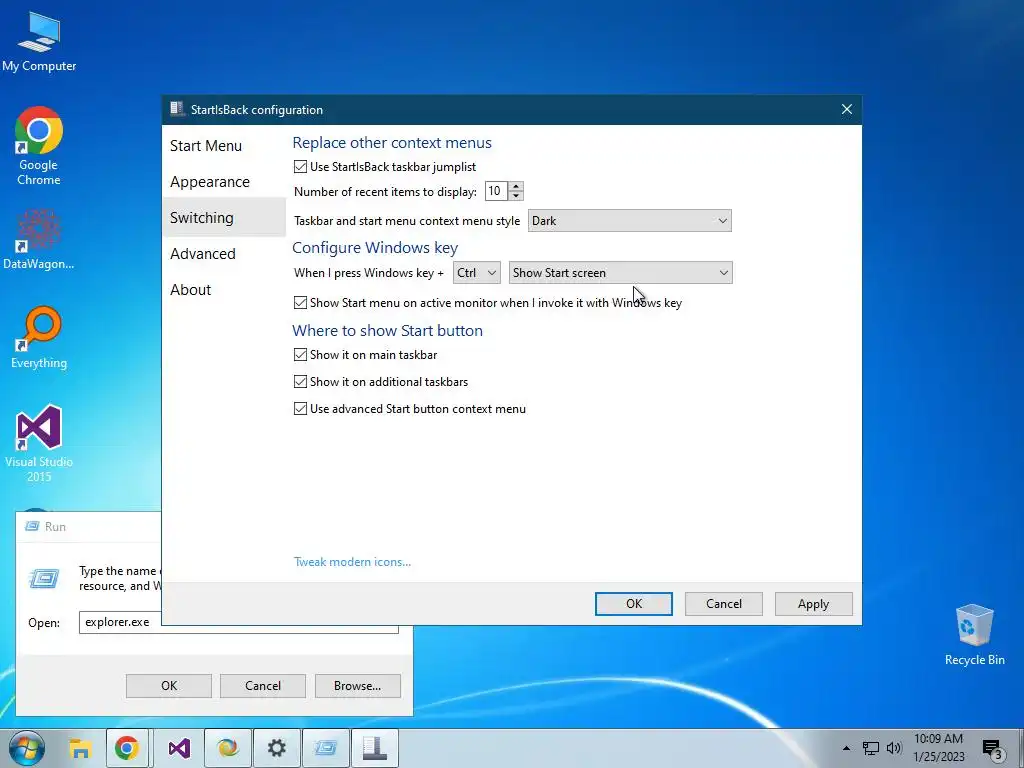Screen dimensions: 1024x768
Task: Switch to StartIsBack taskbar icon
Action: pos(375,748)
